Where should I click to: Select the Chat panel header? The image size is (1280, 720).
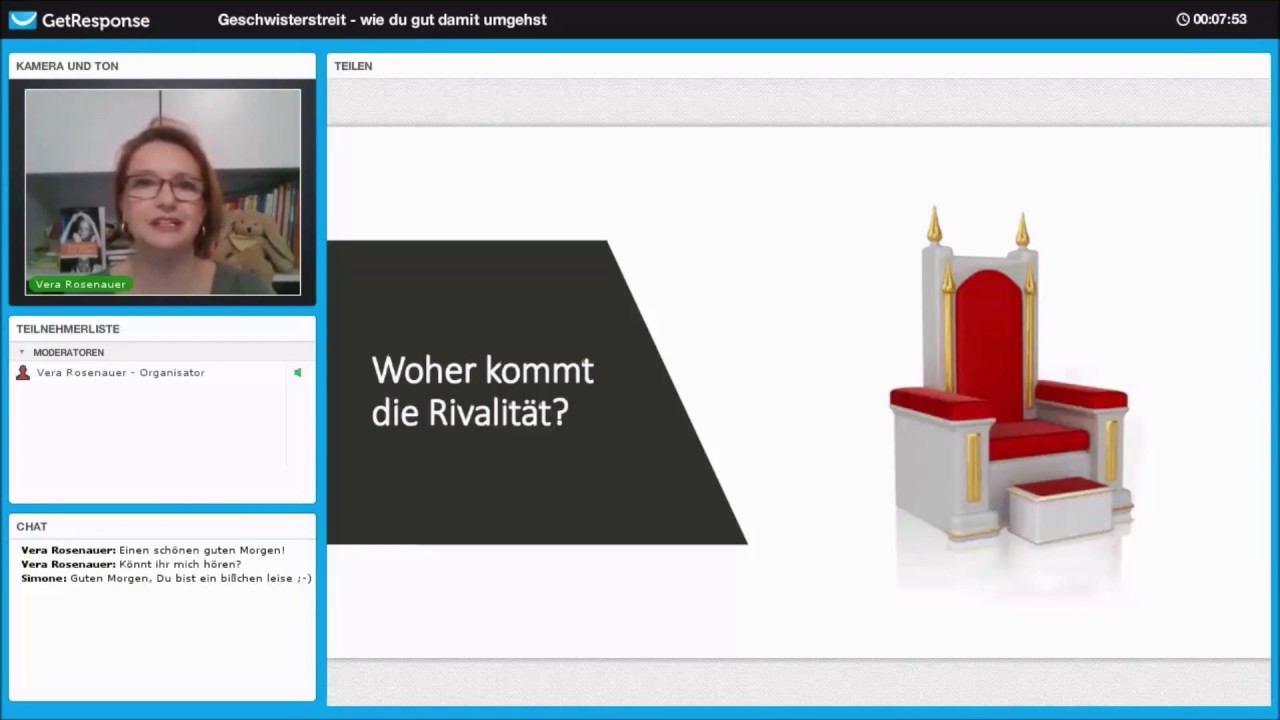pos(162,527)
